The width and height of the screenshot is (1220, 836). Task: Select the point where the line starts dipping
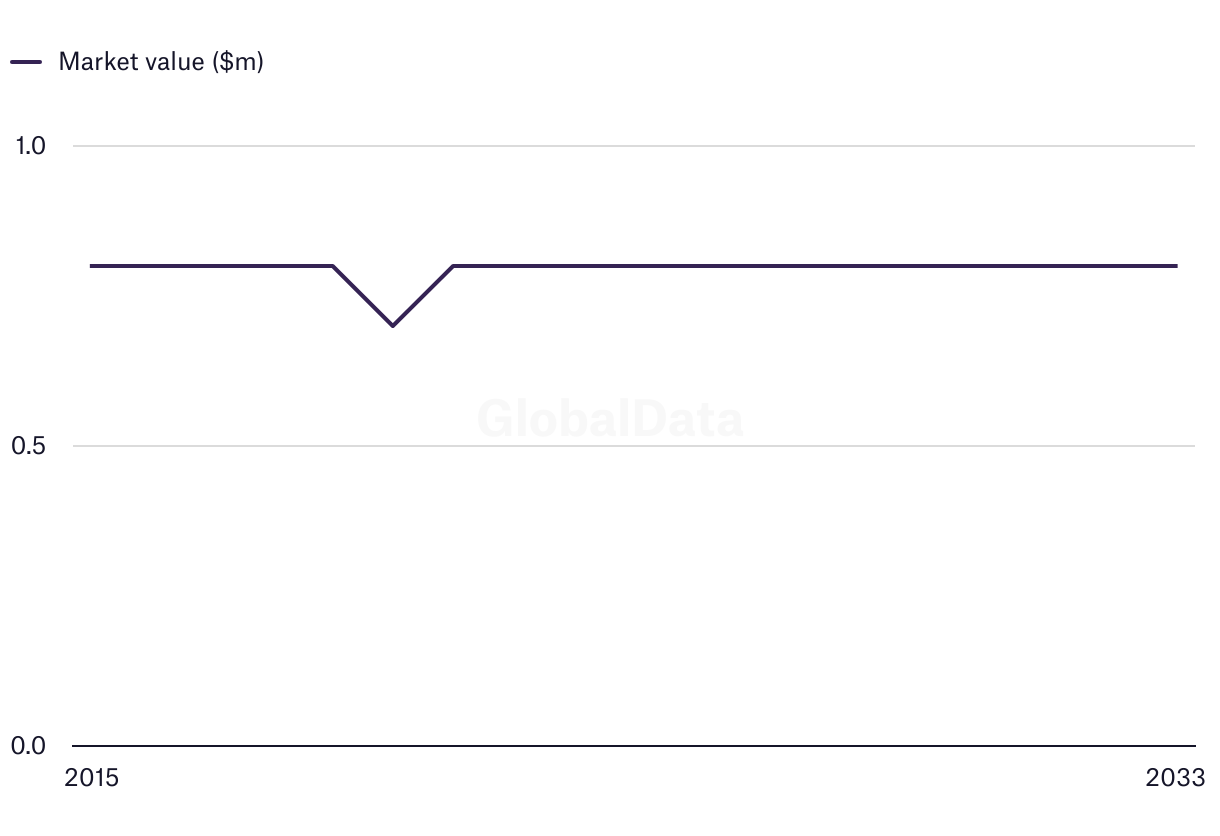click(332, 266)
